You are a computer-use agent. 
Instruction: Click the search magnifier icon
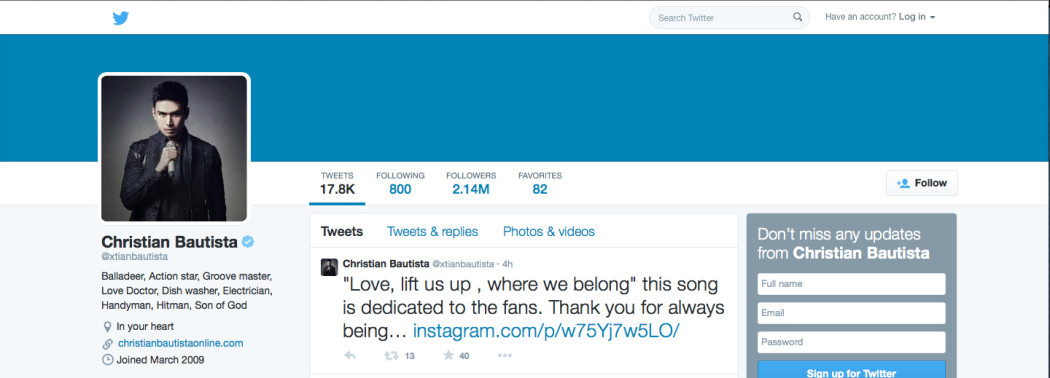[798, 17]
